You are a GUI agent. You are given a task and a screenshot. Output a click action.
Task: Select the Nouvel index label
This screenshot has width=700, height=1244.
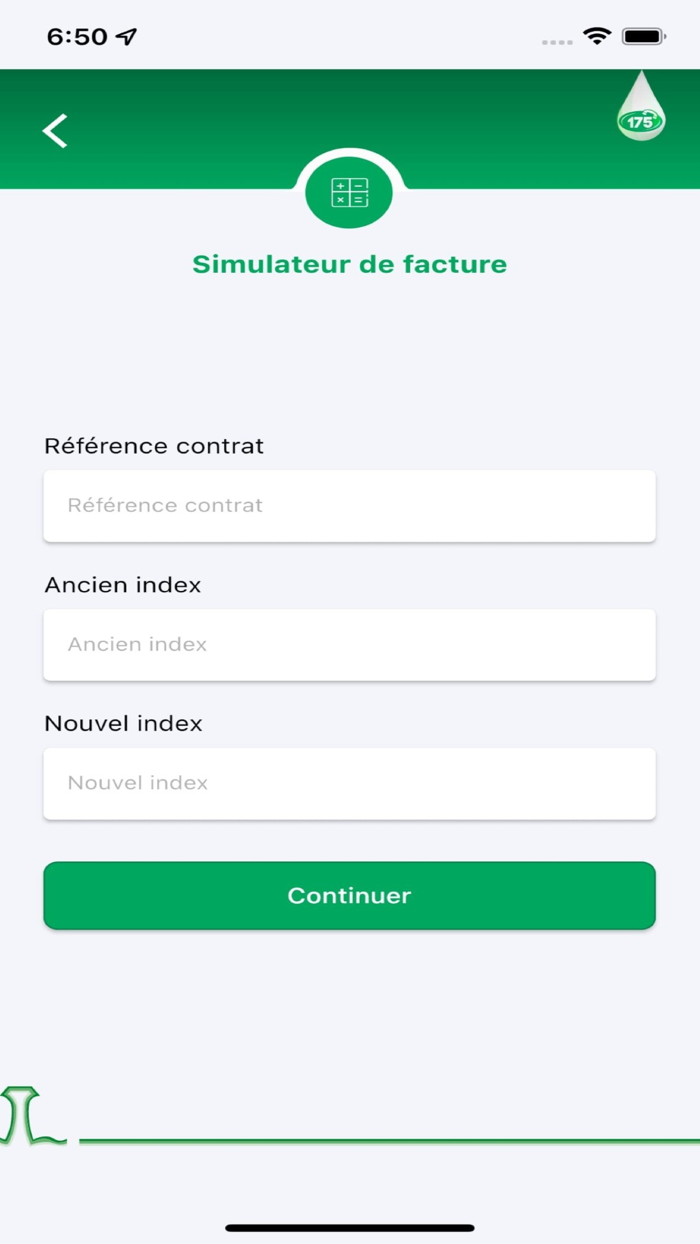123,723
